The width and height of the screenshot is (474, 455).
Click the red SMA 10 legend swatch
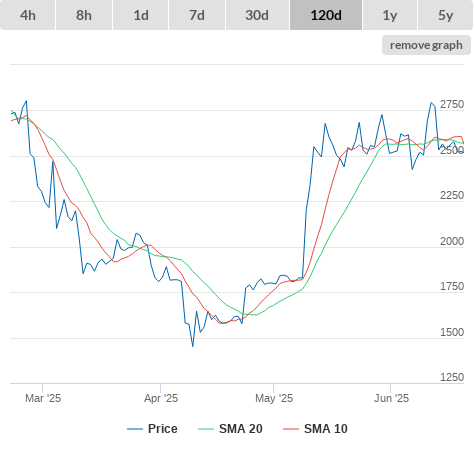291,429
